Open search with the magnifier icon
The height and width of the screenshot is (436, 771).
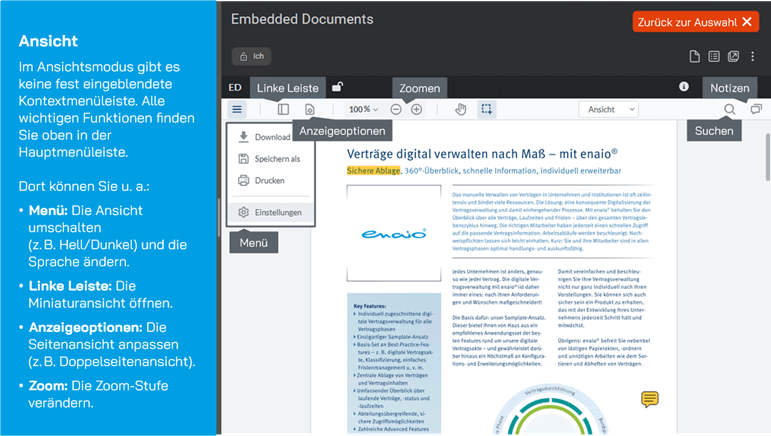[x=730, y=109]
